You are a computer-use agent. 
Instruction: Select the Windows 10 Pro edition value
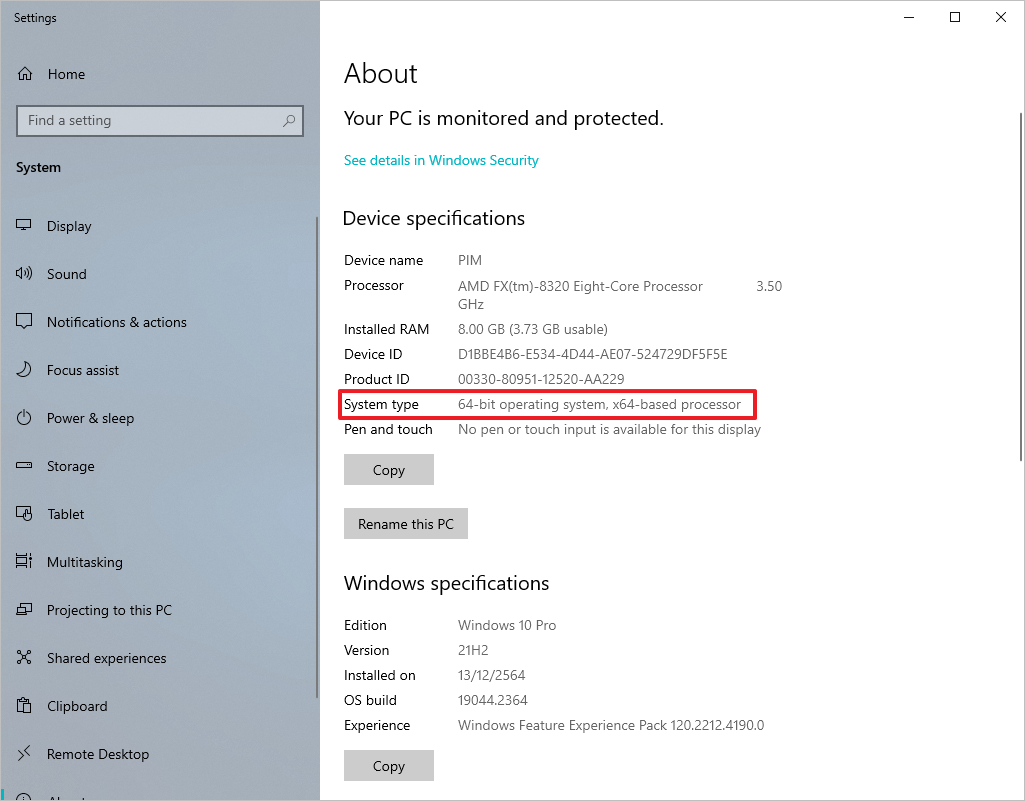coord(507,625)
